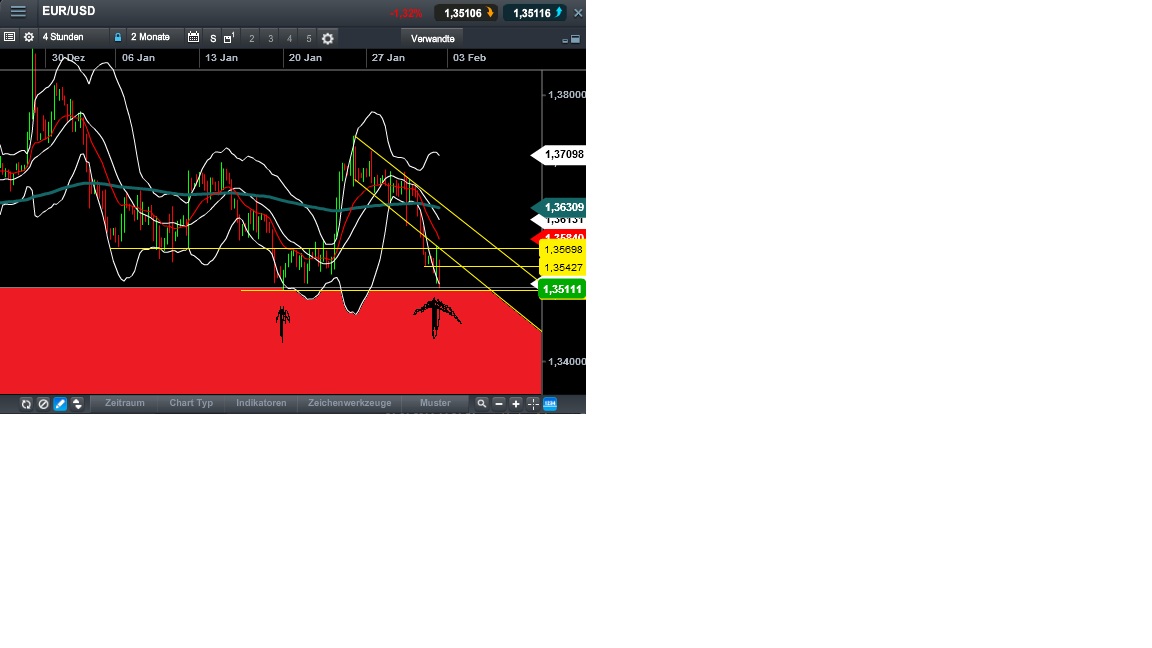
Task: Expand the up/down sort arrows control
Action: point(76,403)
